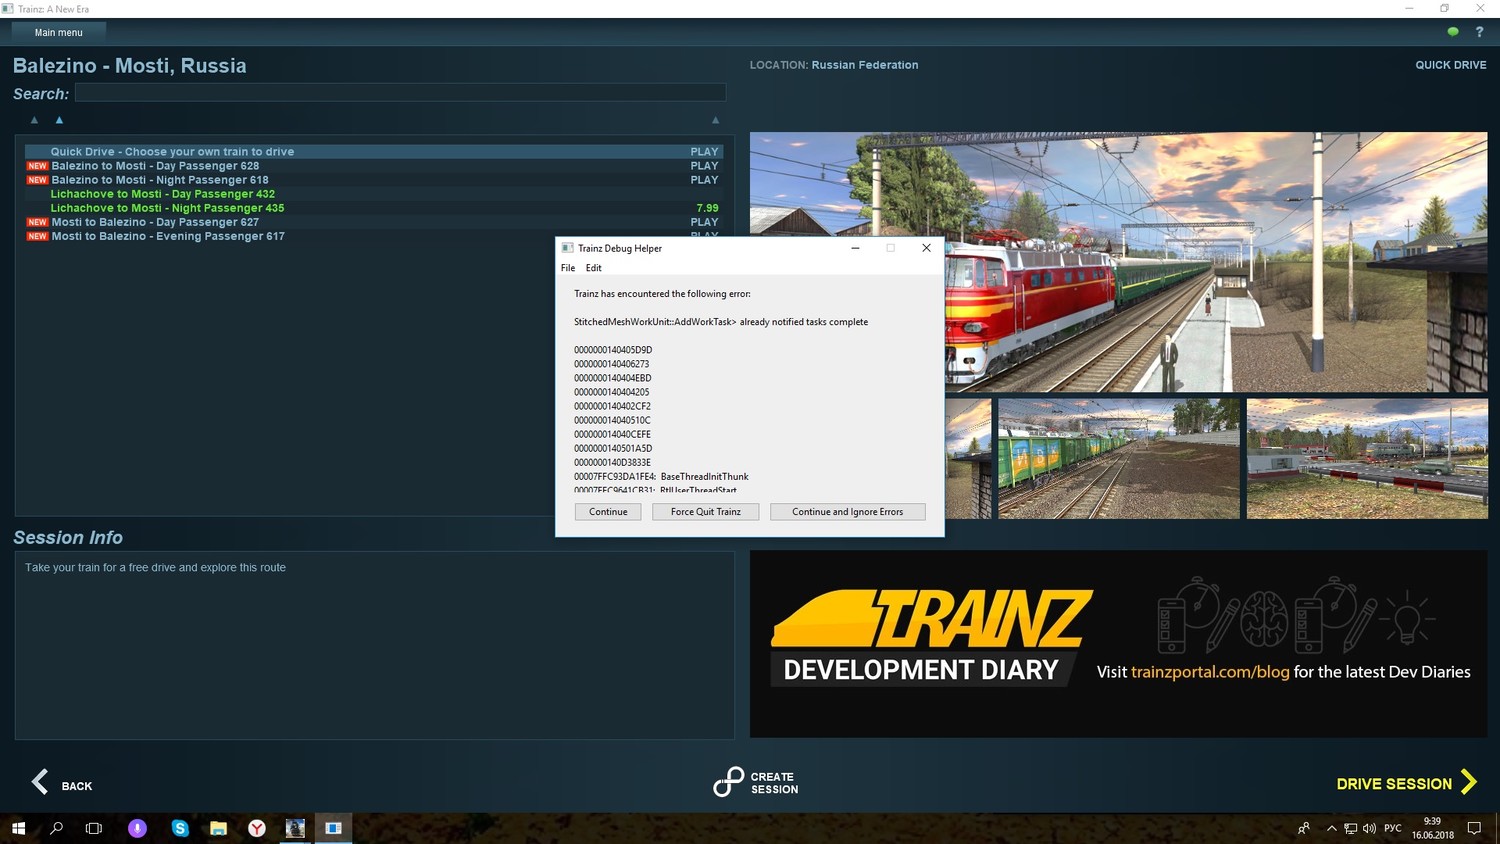
Task: Click the NEW badge on Evening Passenger 617
Action: [x=37, y=236]
